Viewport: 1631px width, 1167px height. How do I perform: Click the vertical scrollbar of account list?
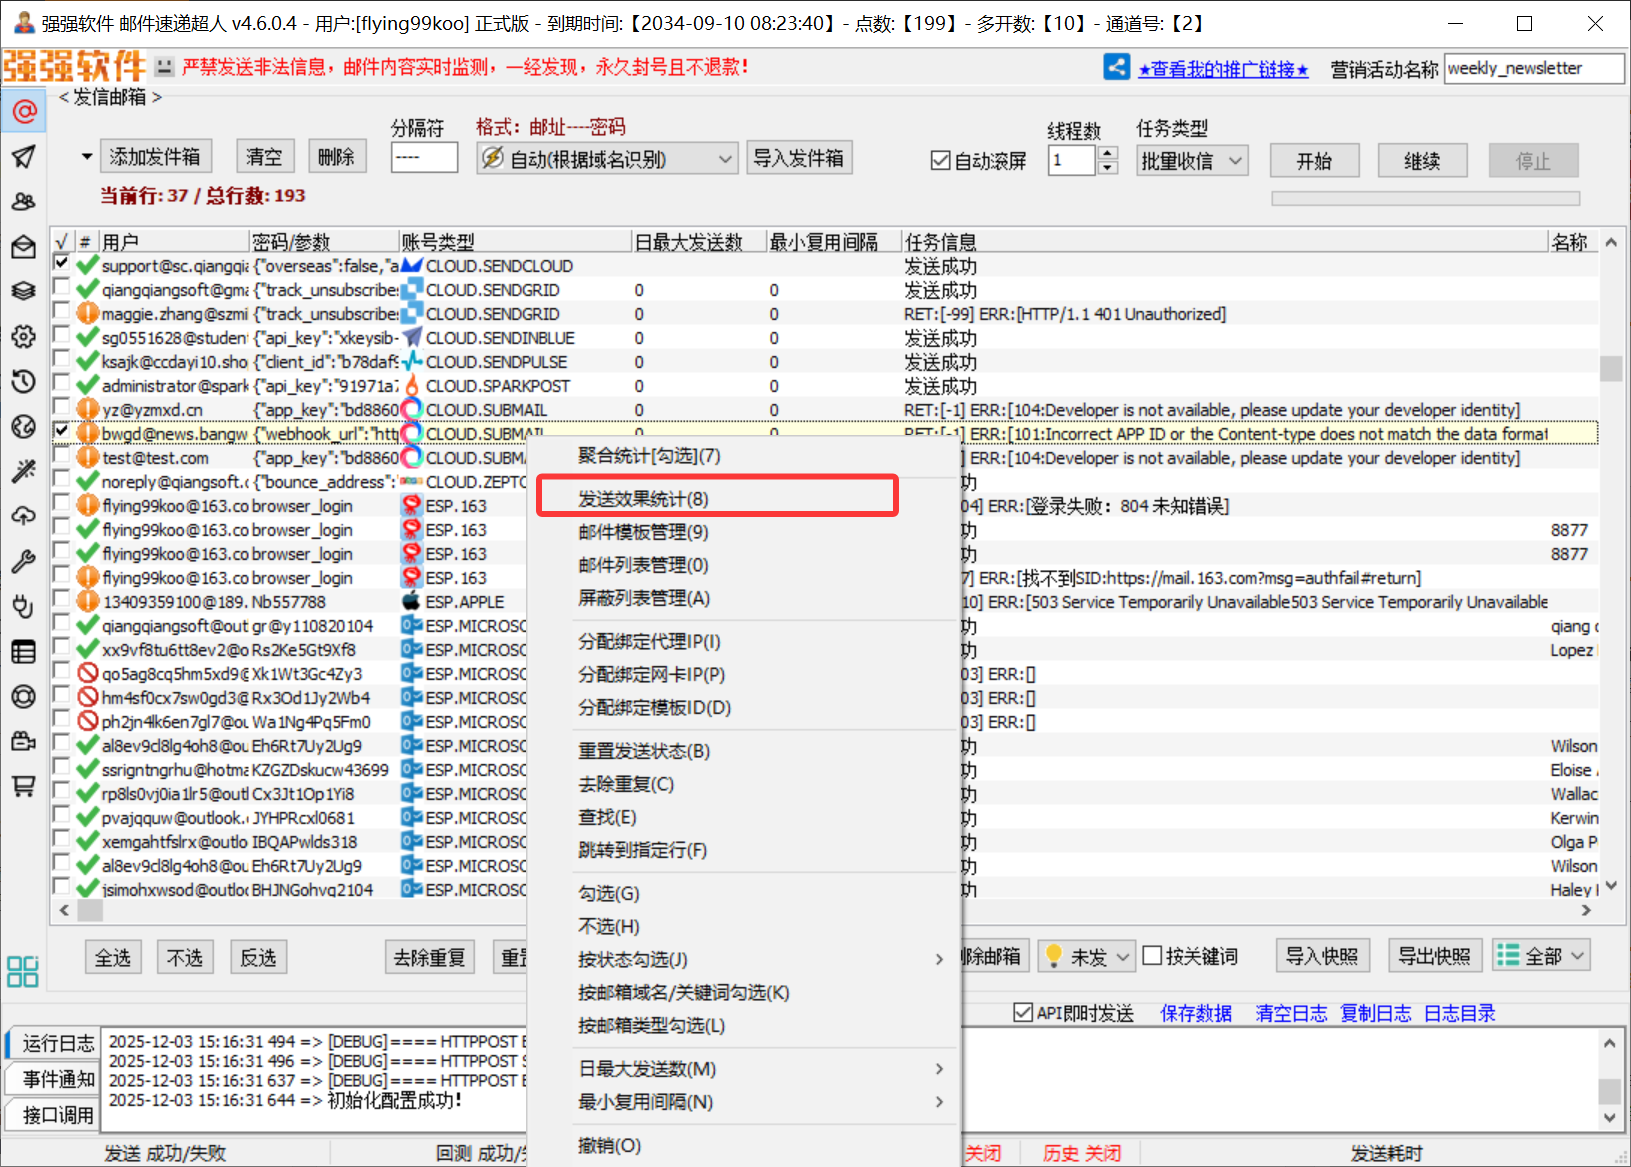click(1610, 560)
